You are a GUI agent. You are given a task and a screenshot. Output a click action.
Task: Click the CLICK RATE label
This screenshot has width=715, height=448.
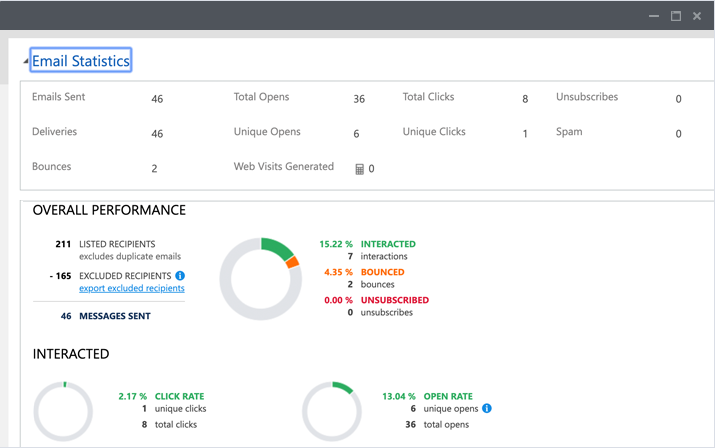point(180,396)
